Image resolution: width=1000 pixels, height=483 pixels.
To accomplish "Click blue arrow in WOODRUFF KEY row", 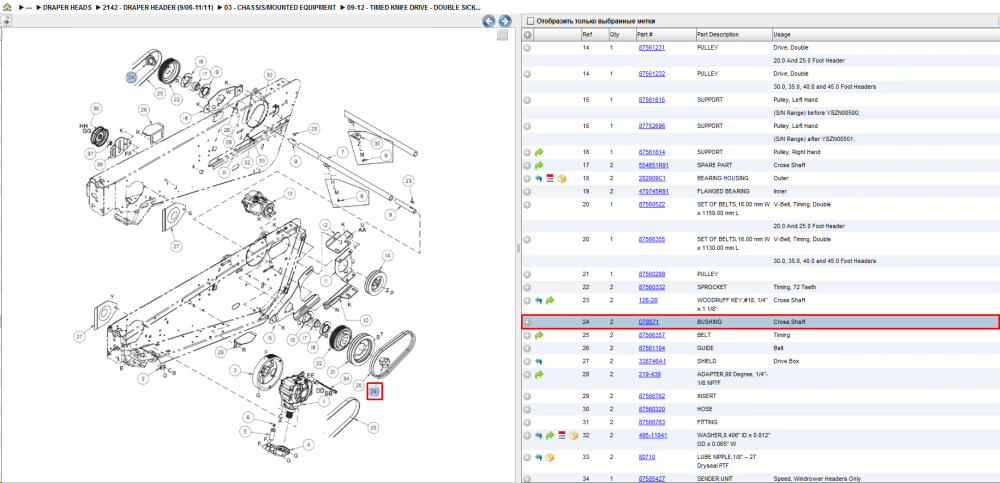I will 539,301.
